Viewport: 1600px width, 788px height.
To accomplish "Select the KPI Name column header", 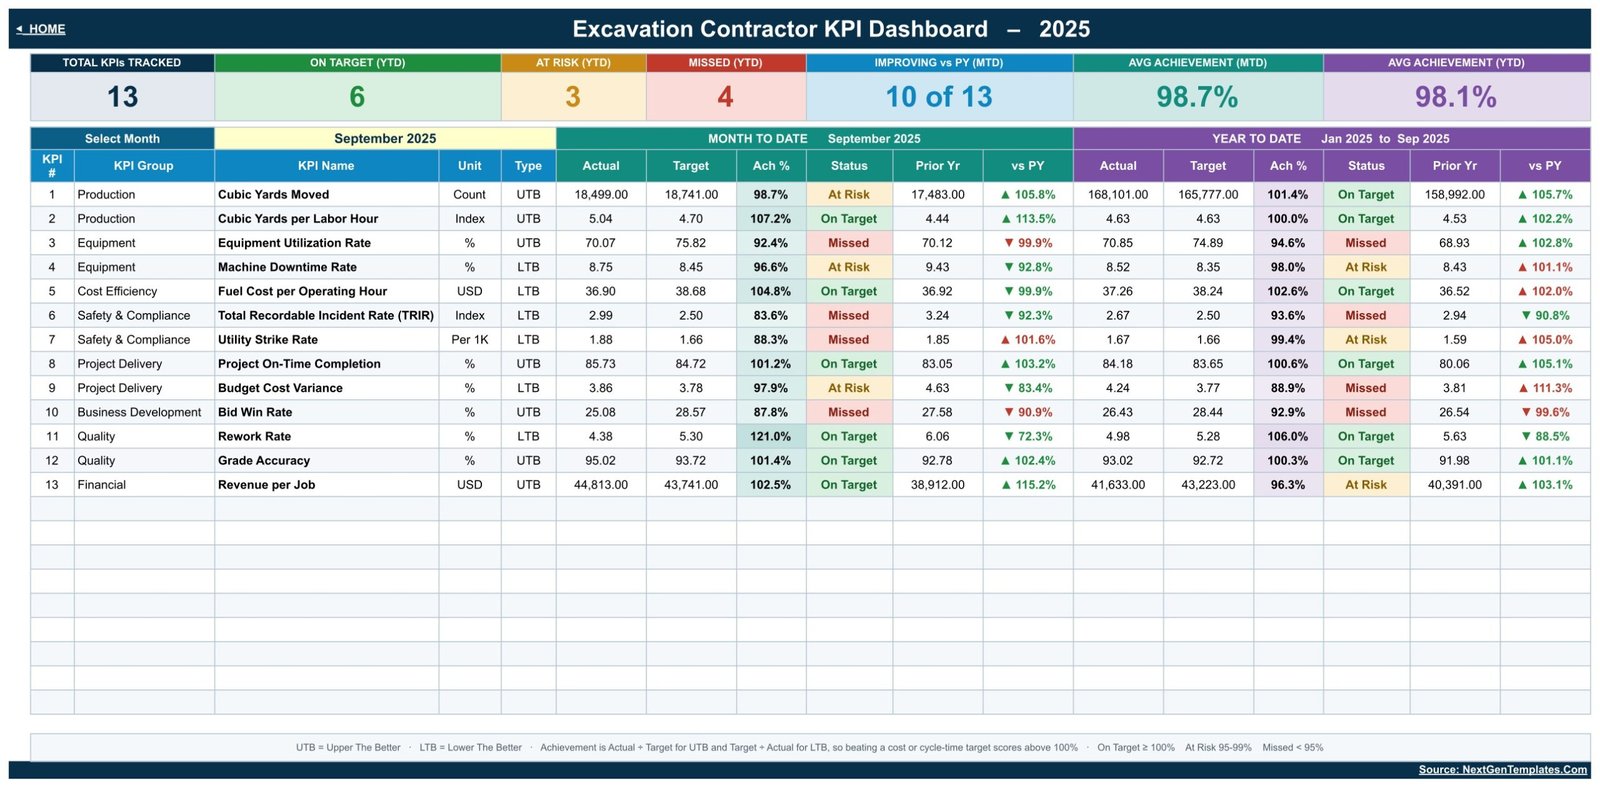I will click(326, 166).
